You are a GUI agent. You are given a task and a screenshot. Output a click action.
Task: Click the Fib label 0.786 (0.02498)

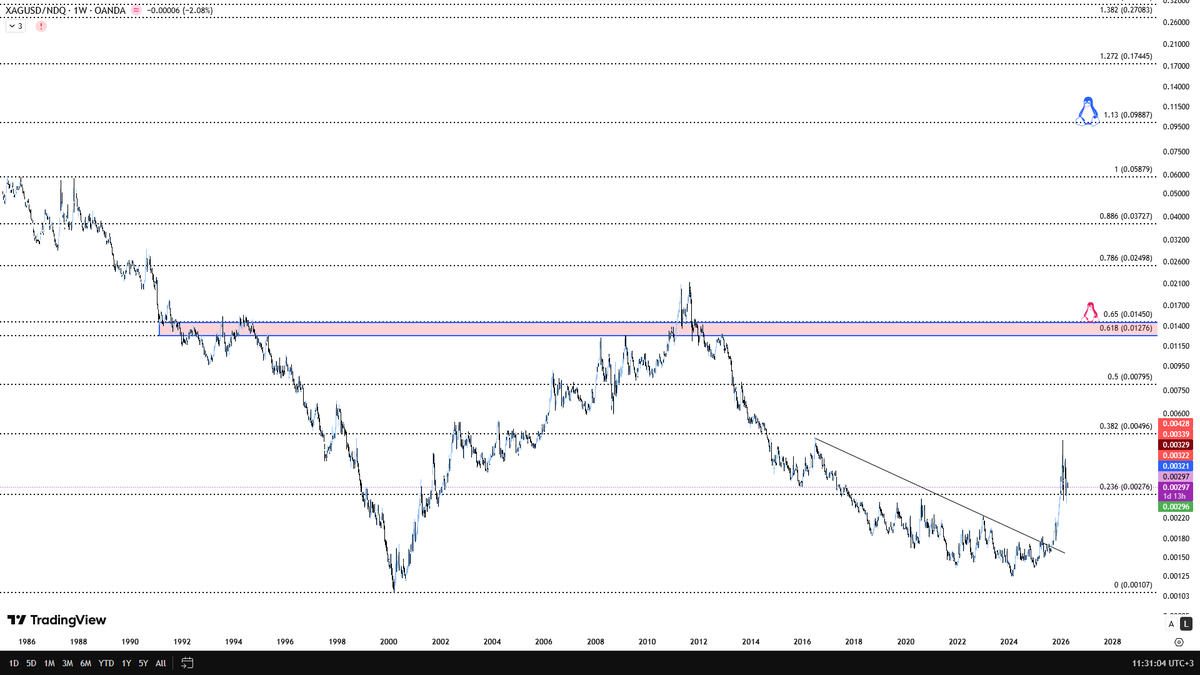(1124, 258)
